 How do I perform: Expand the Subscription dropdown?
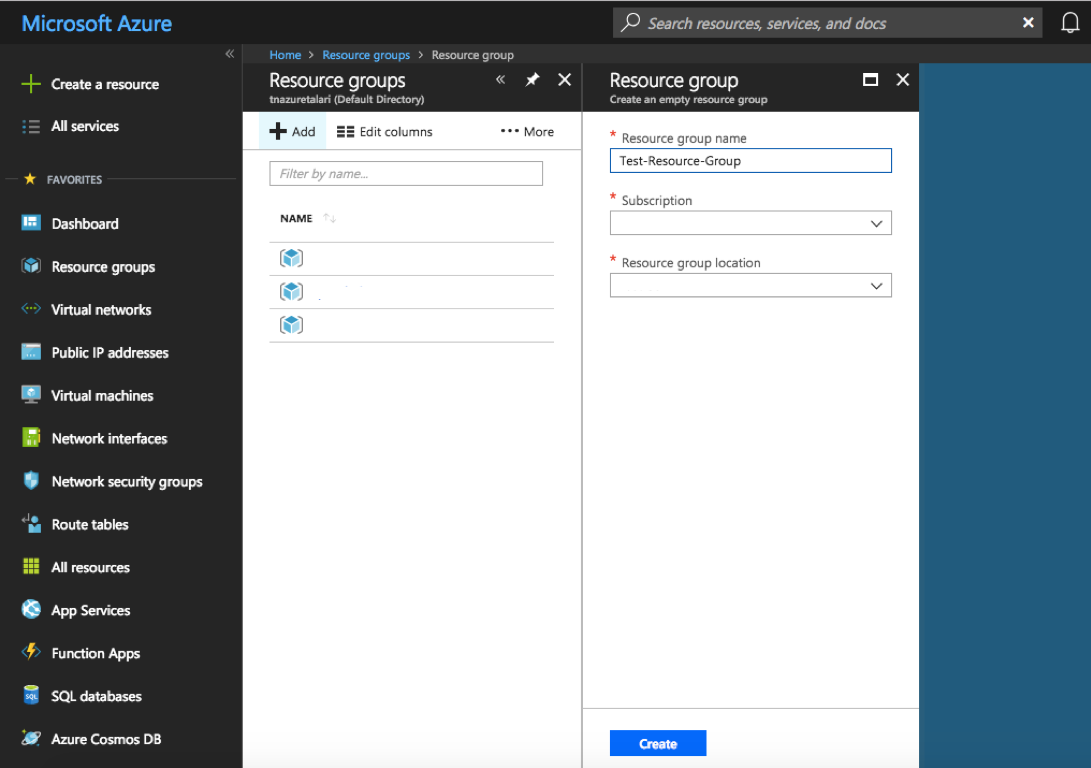750,224
